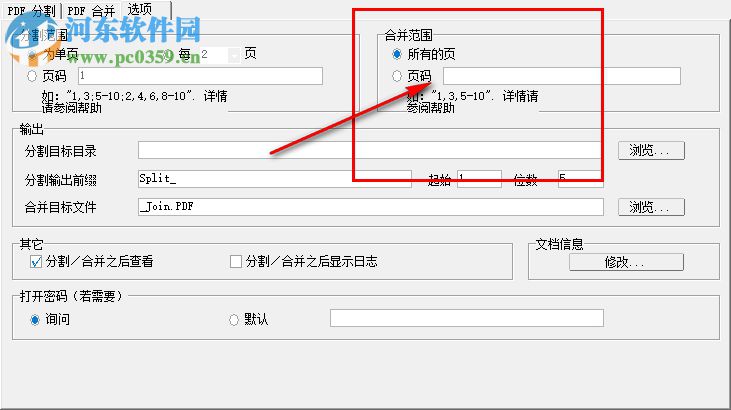The width and height of the screenshot is (731, 410).
Task: Browse for the 分割目标目录 folder
Action: (x=651, y=150)
